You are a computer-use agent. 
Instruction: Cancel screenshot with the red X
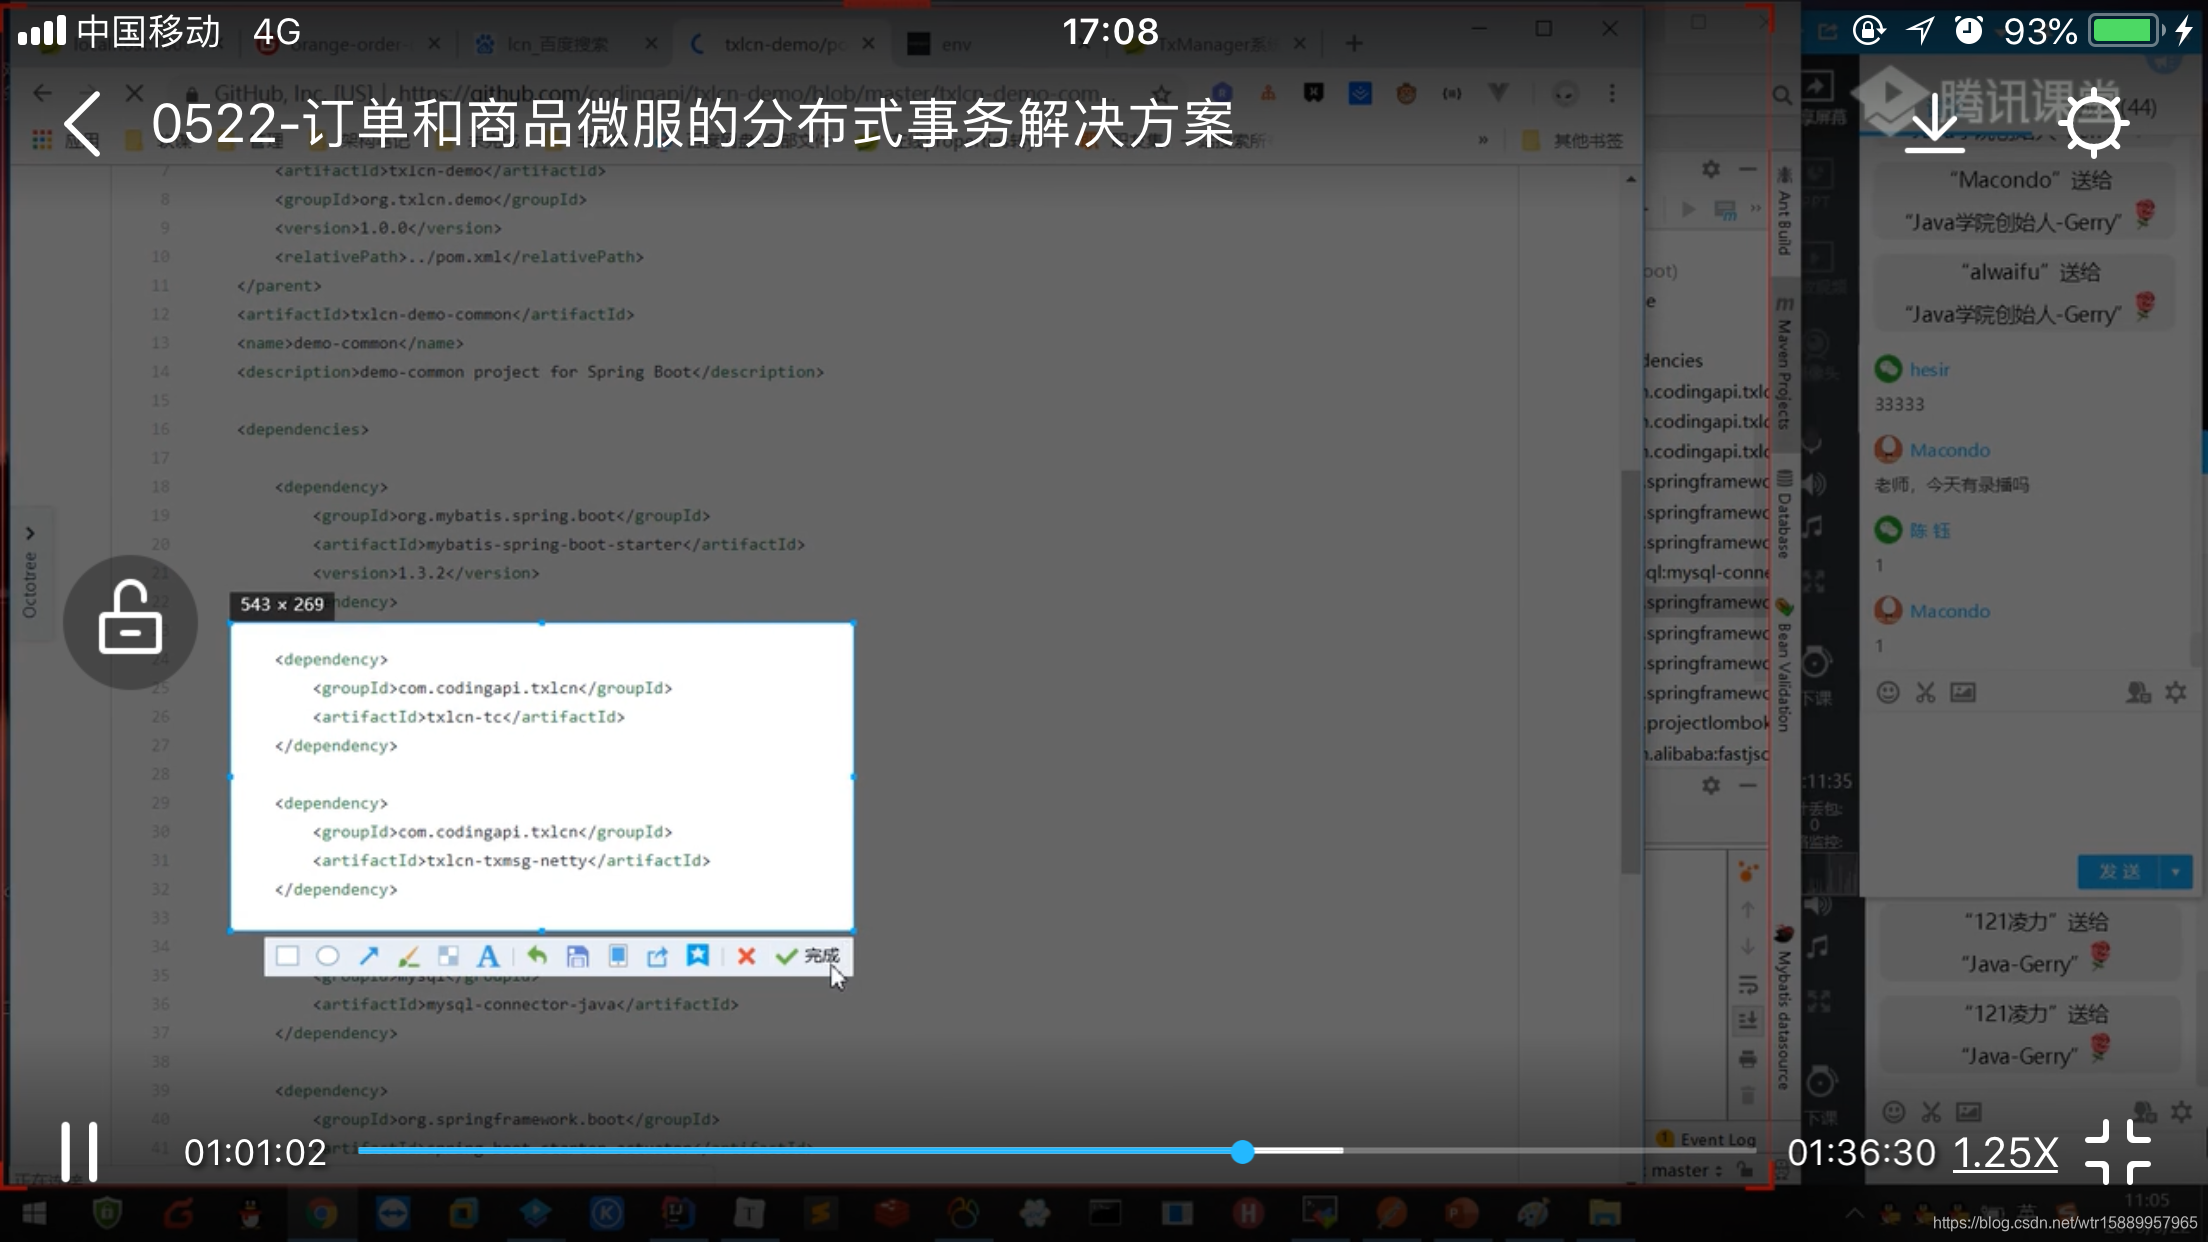point(746,956)
